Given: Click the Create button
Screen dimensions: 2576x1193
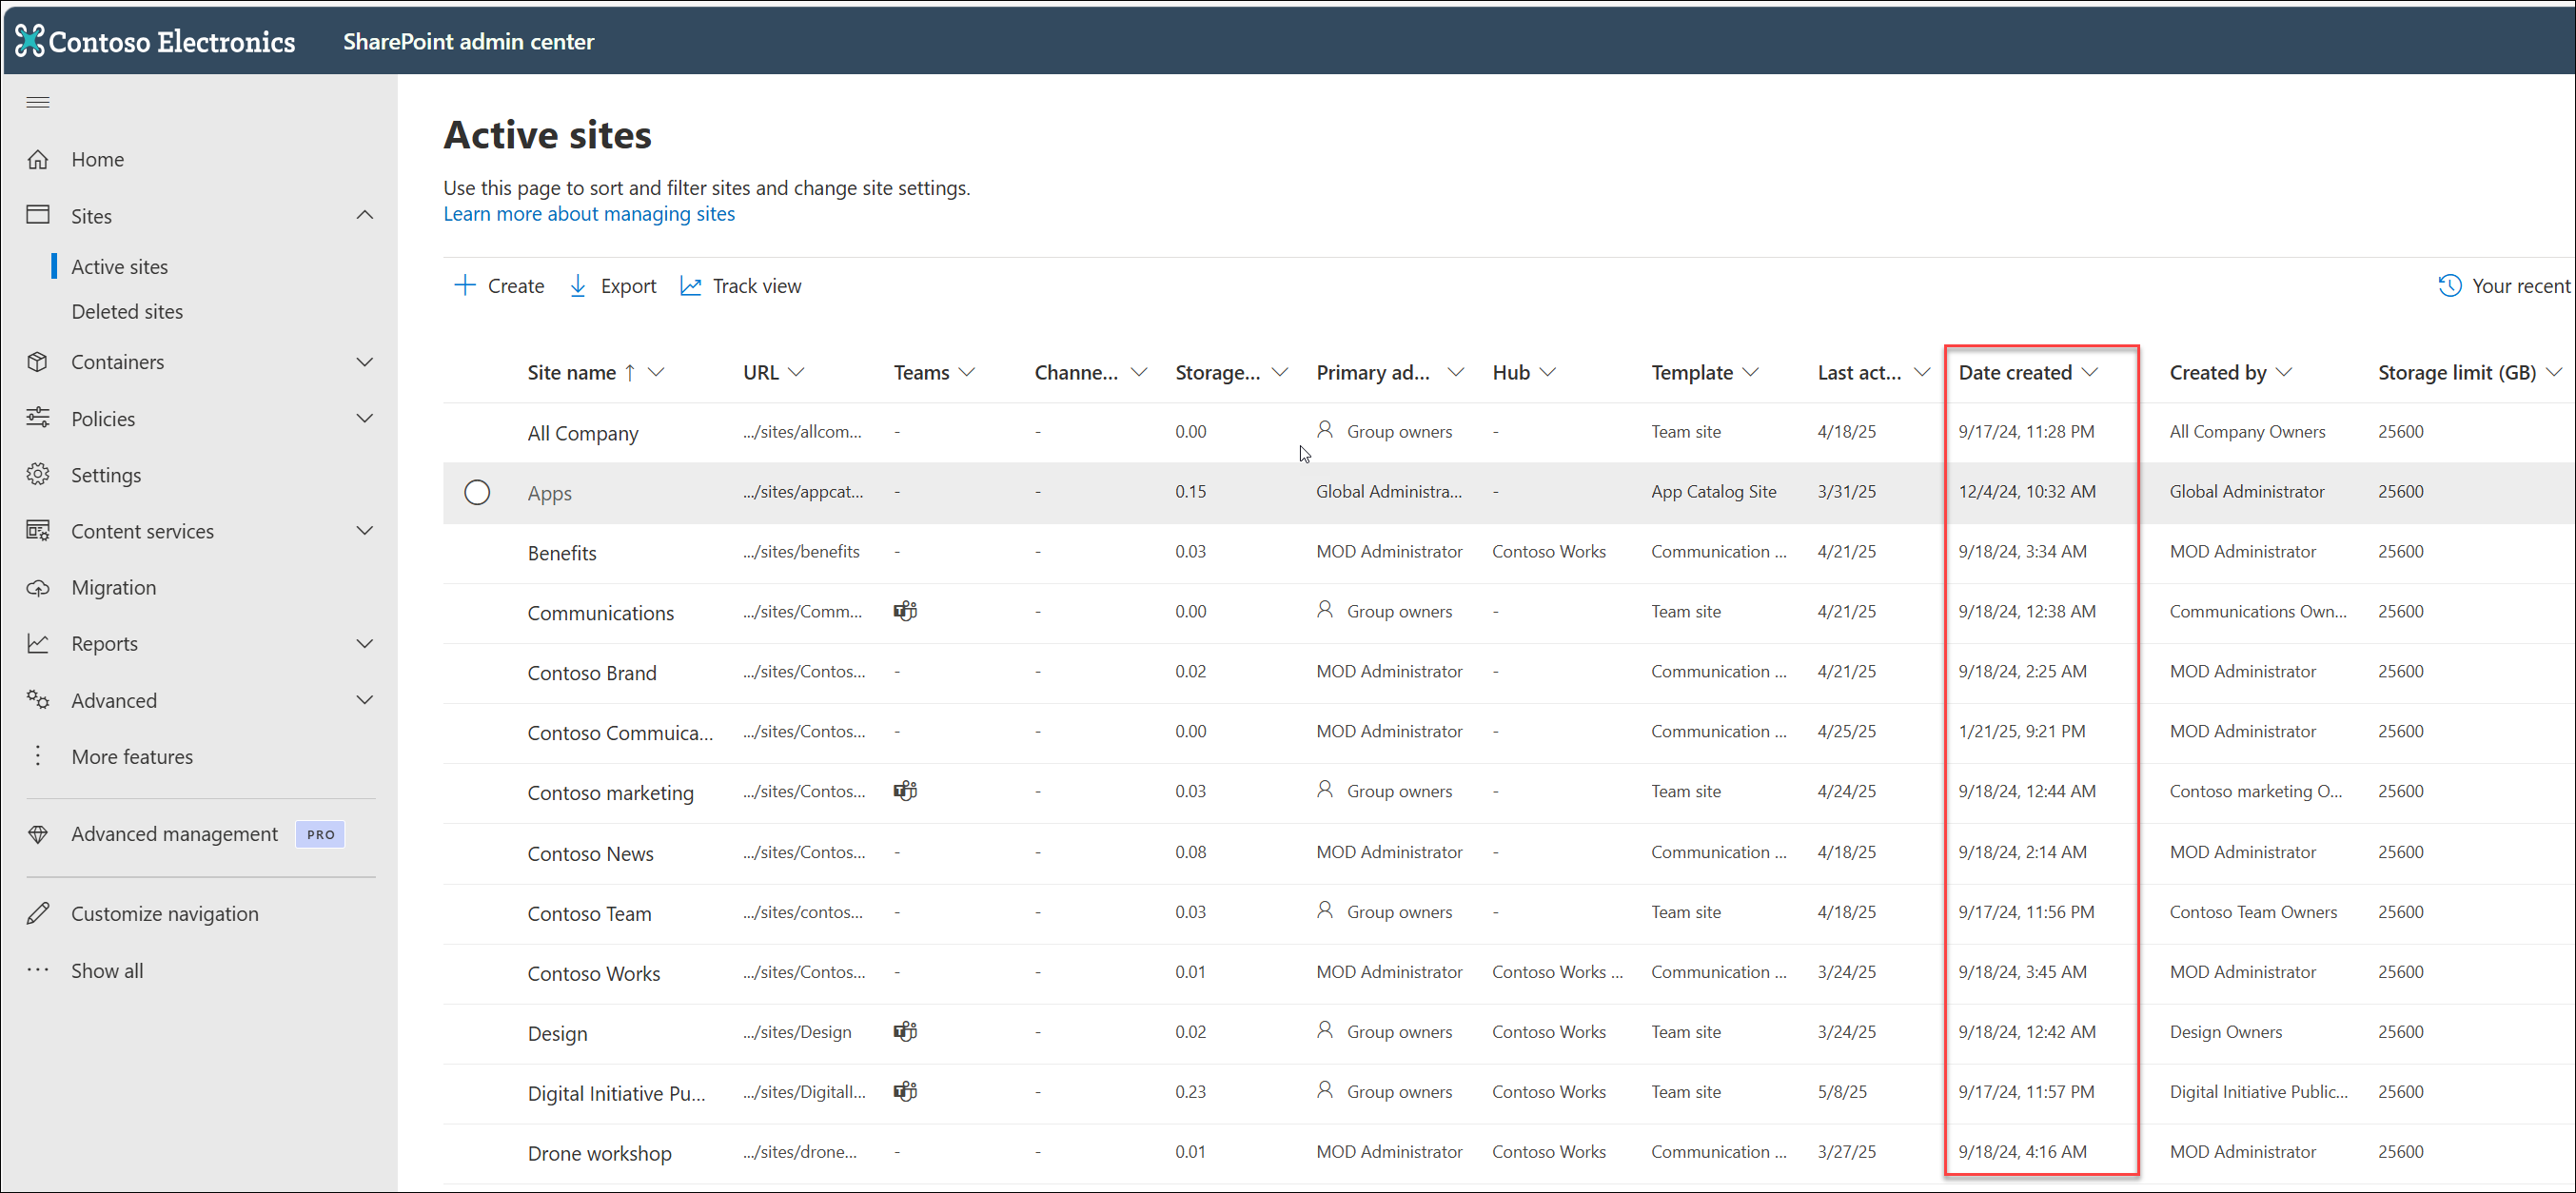Looking at the screenshot, I should (499, 286).
